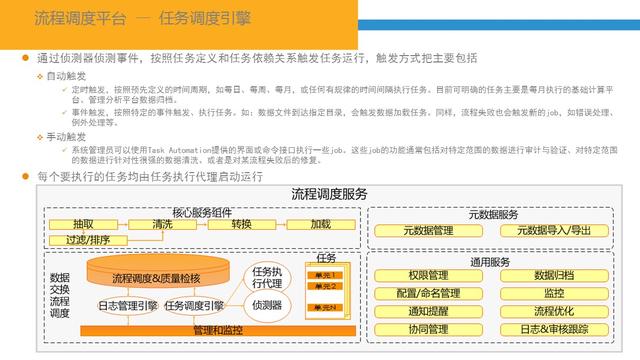Viewport: 640px width, 360px height.
Task: Click the 流程调度&质量检核 cylinder
Action: pyautogui.click(x=158, y=271)
